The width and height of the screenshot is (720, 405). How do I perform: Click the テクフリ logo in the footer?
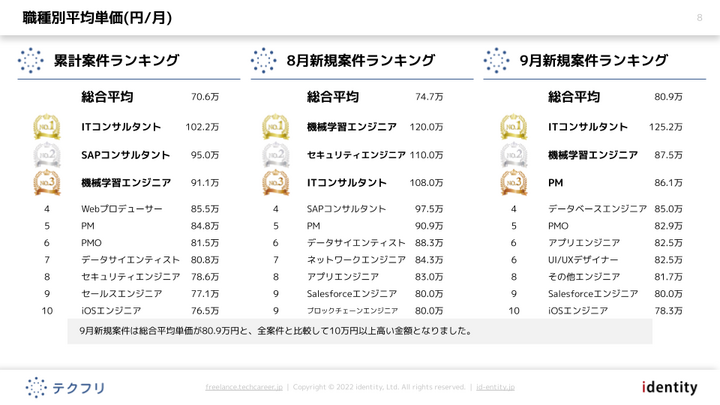(x=65, y=387)
